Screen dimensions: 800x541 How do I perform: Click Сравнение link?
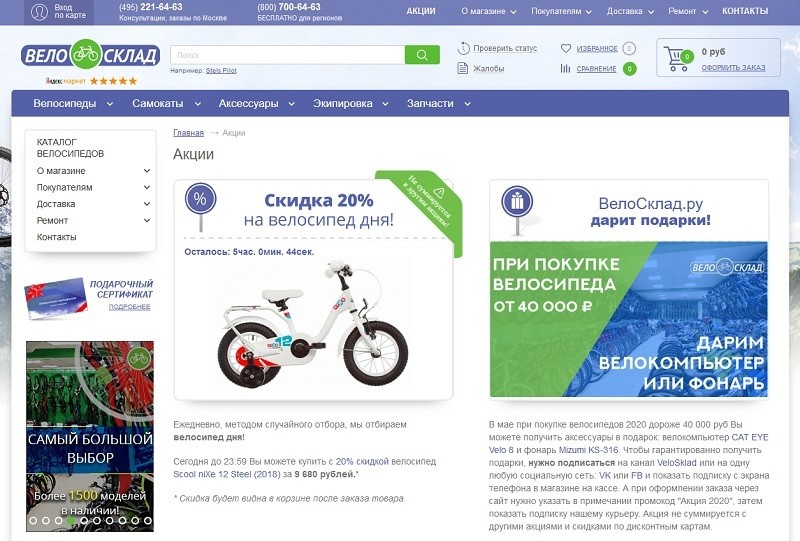596,69
